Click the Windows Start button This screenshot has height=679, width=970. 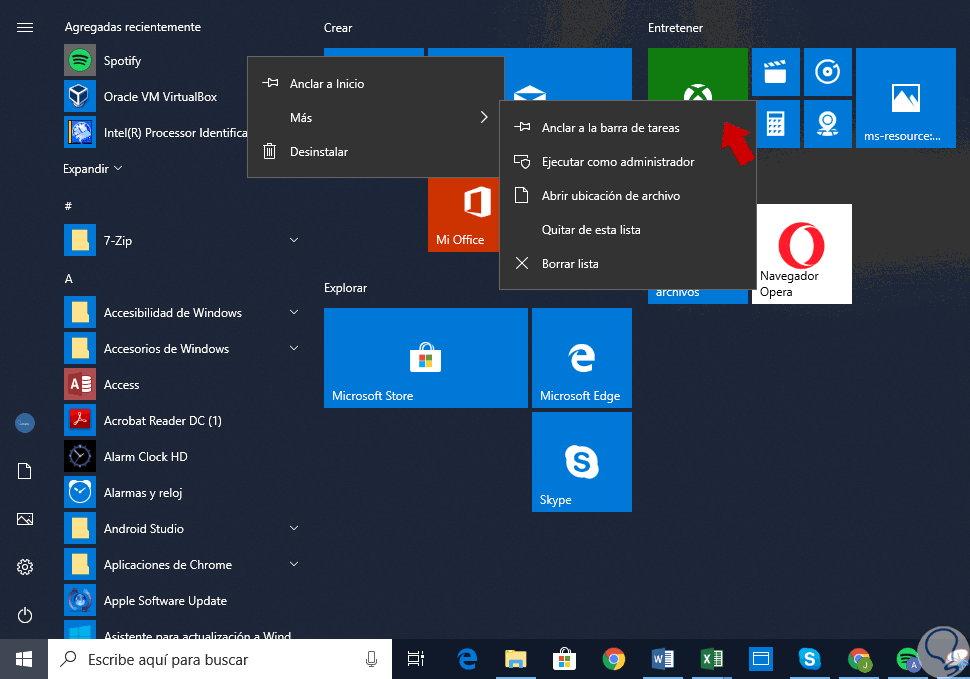[24, 659]
